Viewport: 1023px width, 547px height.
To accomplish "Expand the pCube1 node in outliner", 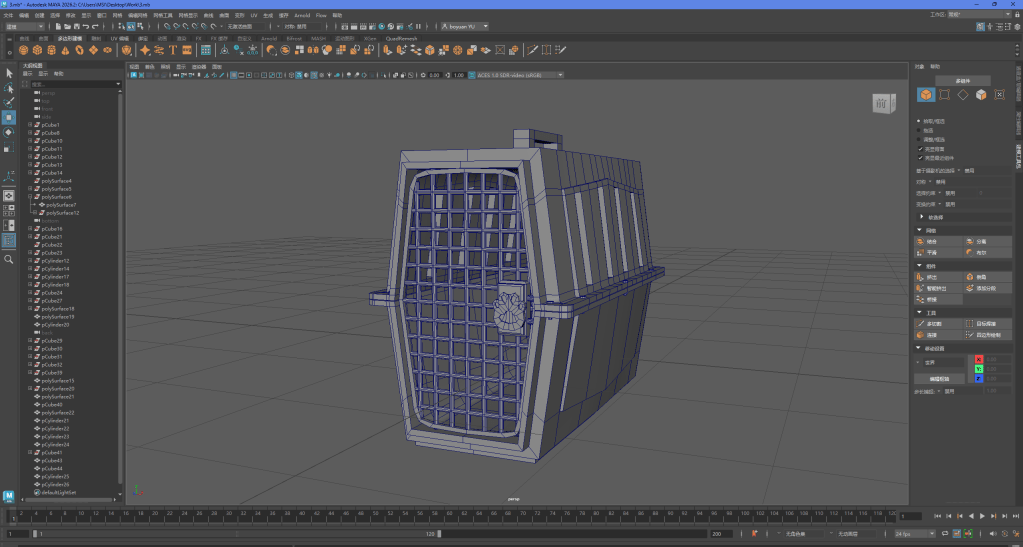I will pos(31,125).
